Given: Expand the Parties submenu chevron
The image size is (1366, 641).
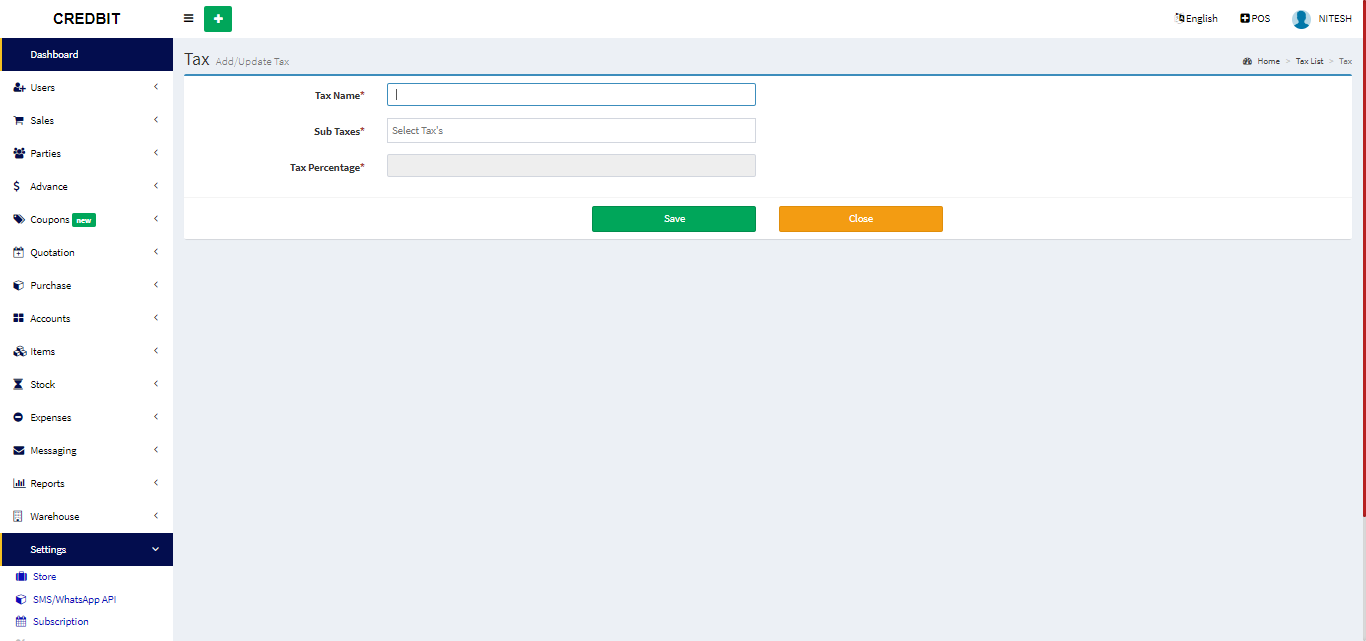Looking at the screenshot, I should [156, 153].
